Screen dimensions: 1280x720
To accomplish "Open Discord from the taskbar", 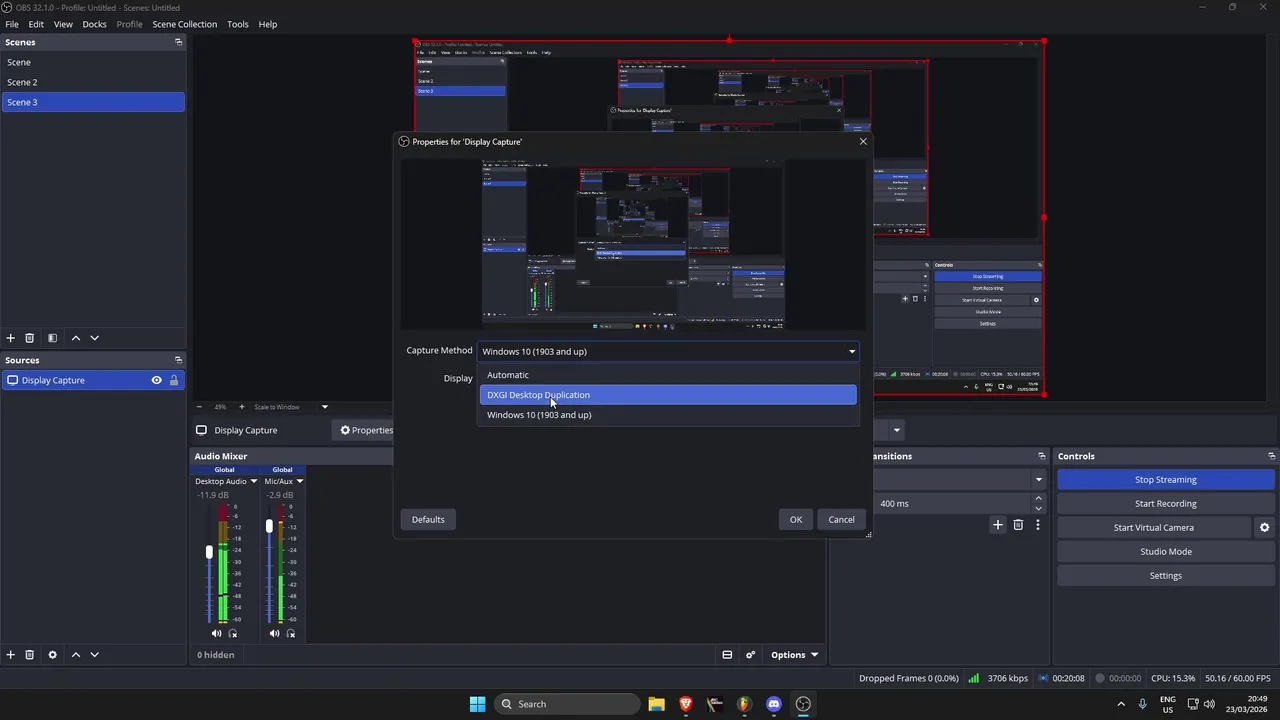I will pyautogui.click(x=773, y=704).
